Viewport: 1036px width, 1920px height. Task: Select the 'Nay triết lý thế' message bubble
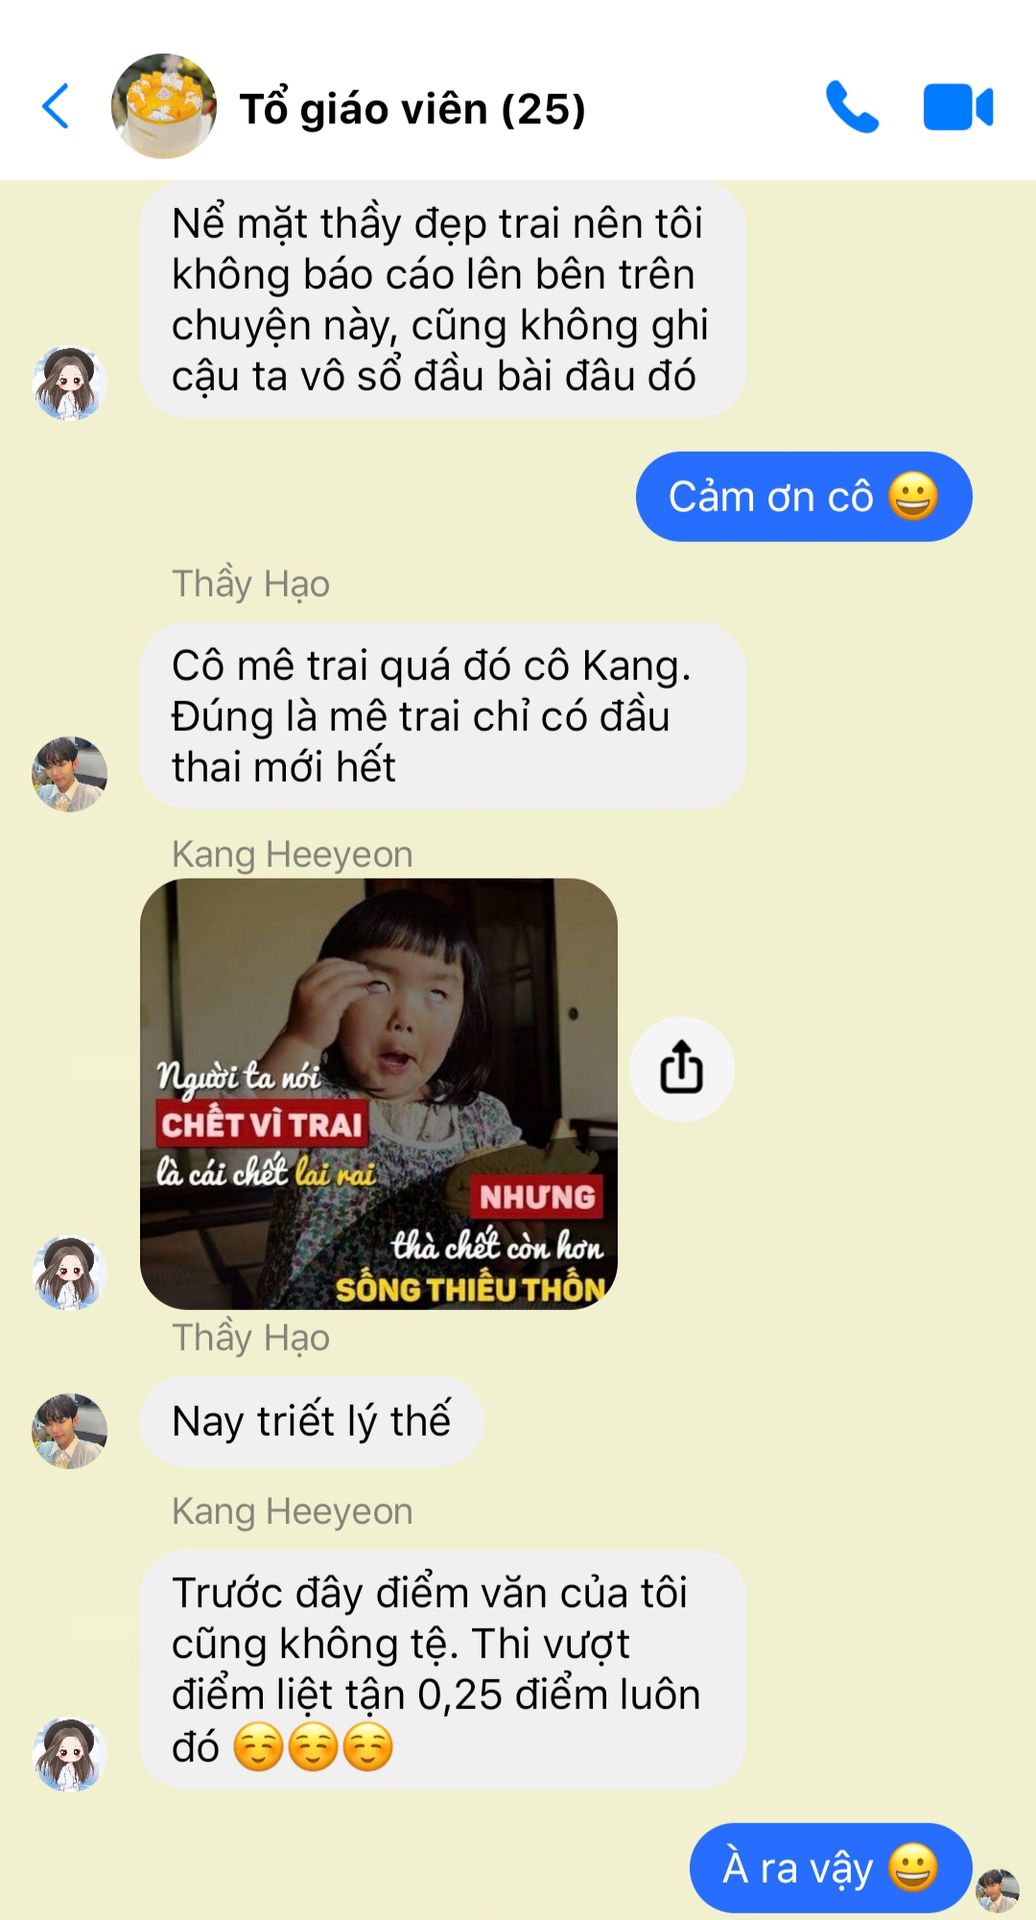[x=312, y=1421]
